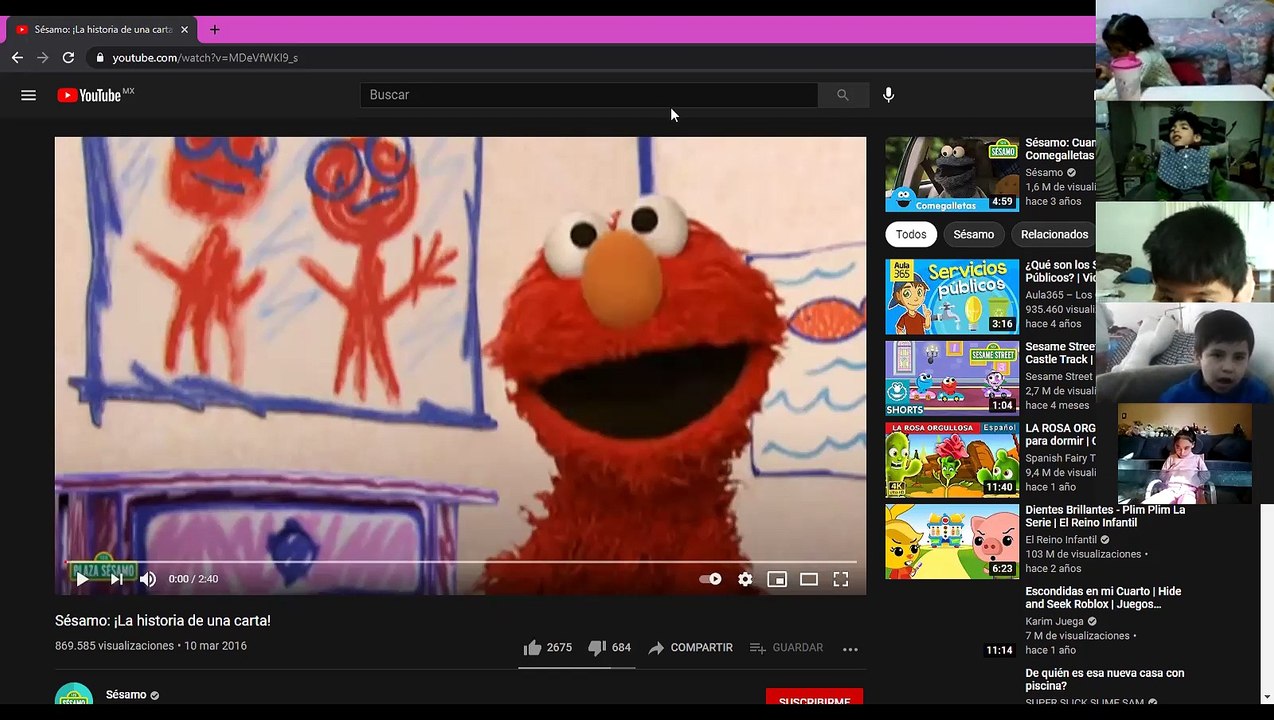The image size is (1274, 720).
Task: Open the Sésamo channel name link
Action: tap(126, 695)
